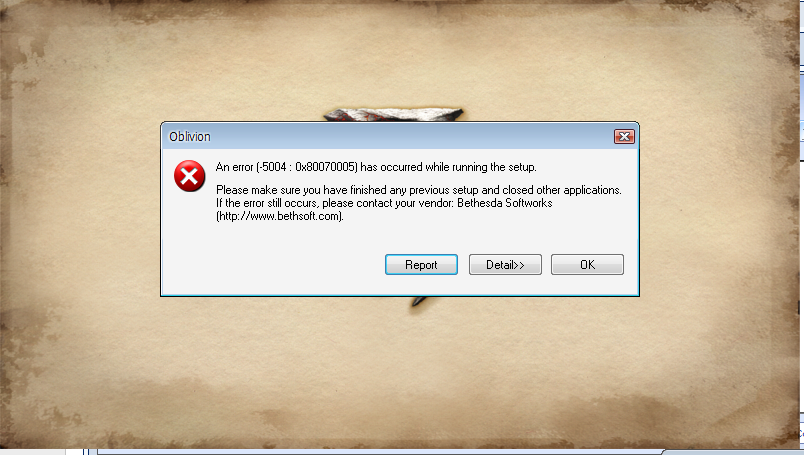Click the Bethesda Softworks vendor name

click(505, 203)
